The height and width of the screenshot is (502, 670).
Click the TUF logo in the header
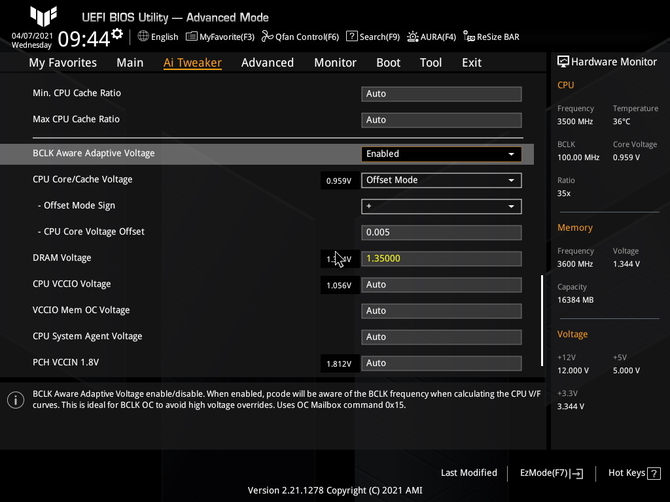pyautogui.click(x=43, y=16)
